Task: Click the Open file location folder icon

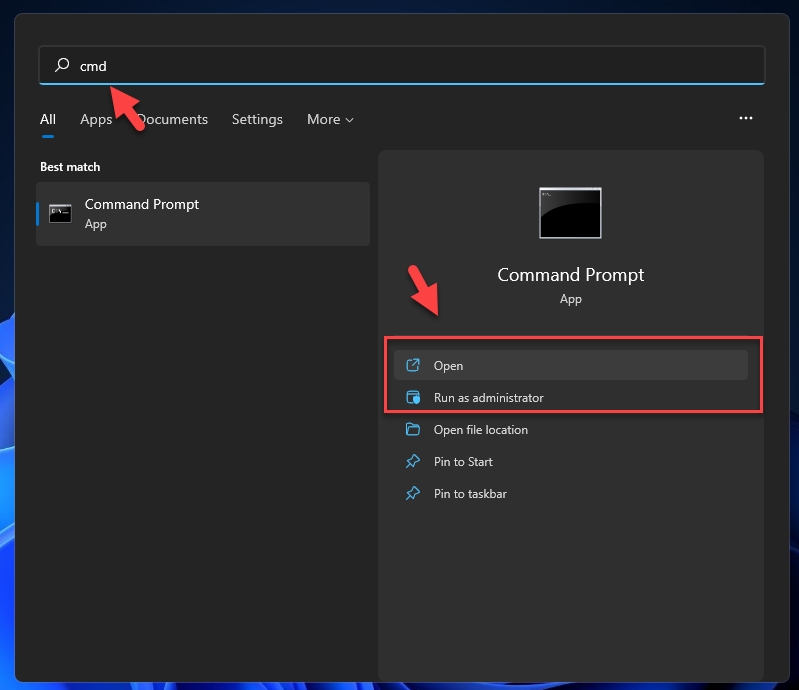Action: [x=413, y=429]
